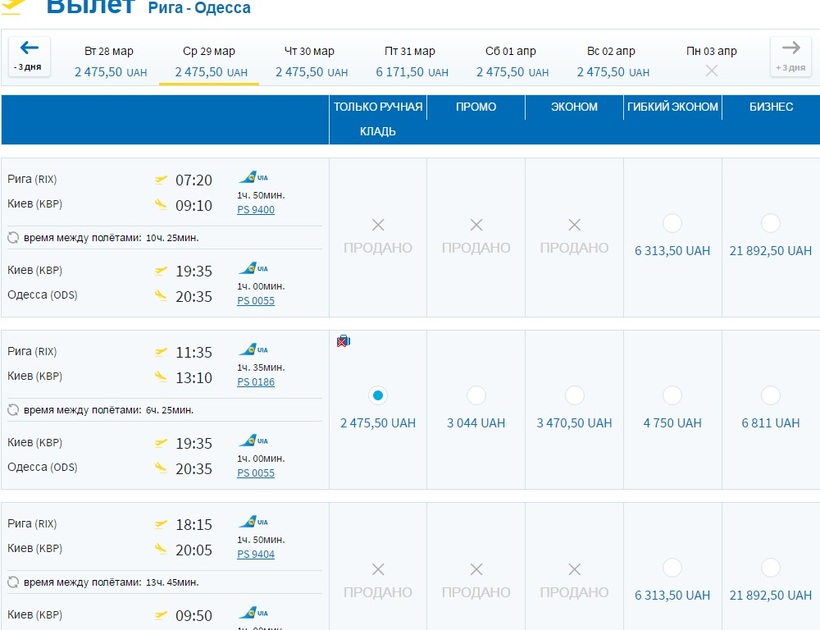Click the next 3 days arrow
This screenshot has width=820, height=630.
click(790, 55)
